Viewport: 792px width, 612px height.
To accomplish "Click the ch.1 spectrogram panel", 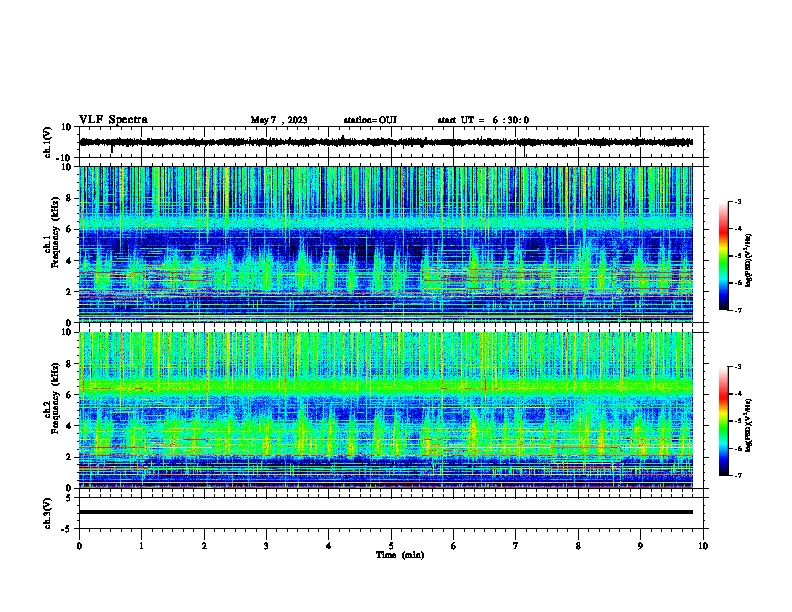I will click(386, 244).
